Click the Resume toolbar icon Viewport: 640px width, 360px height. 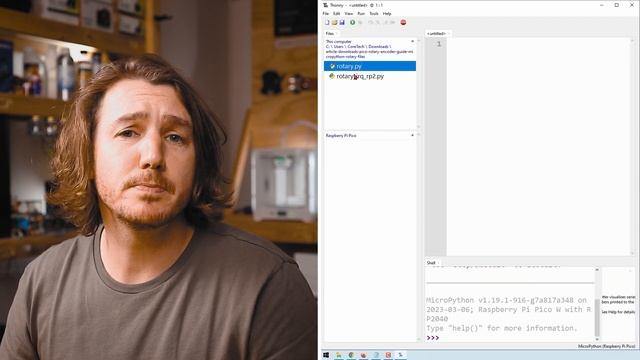[x=393, y=22]
